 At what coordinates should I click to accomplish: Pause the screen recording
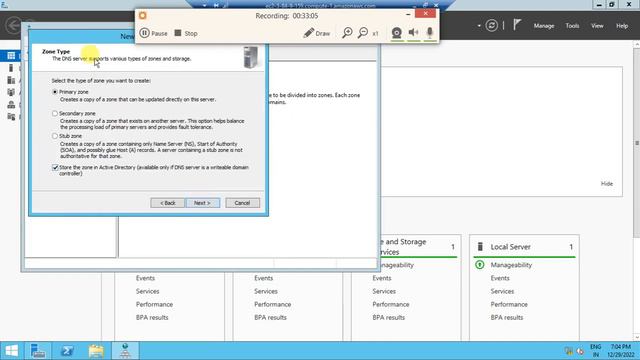click(153, 33)
